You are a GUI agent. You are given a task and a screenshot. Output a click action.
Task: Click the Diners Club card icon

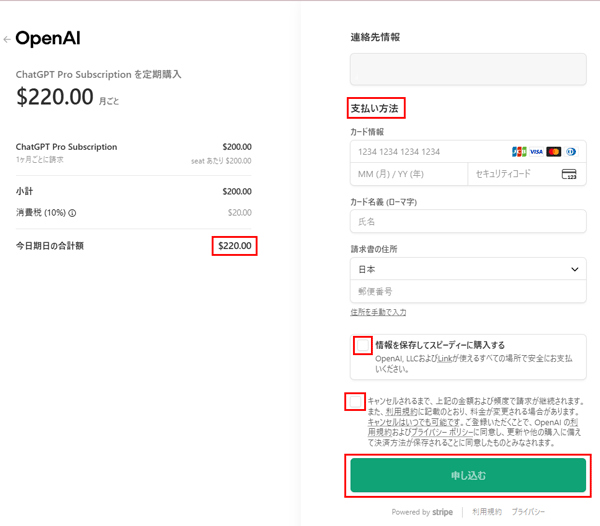pos(571,152)
